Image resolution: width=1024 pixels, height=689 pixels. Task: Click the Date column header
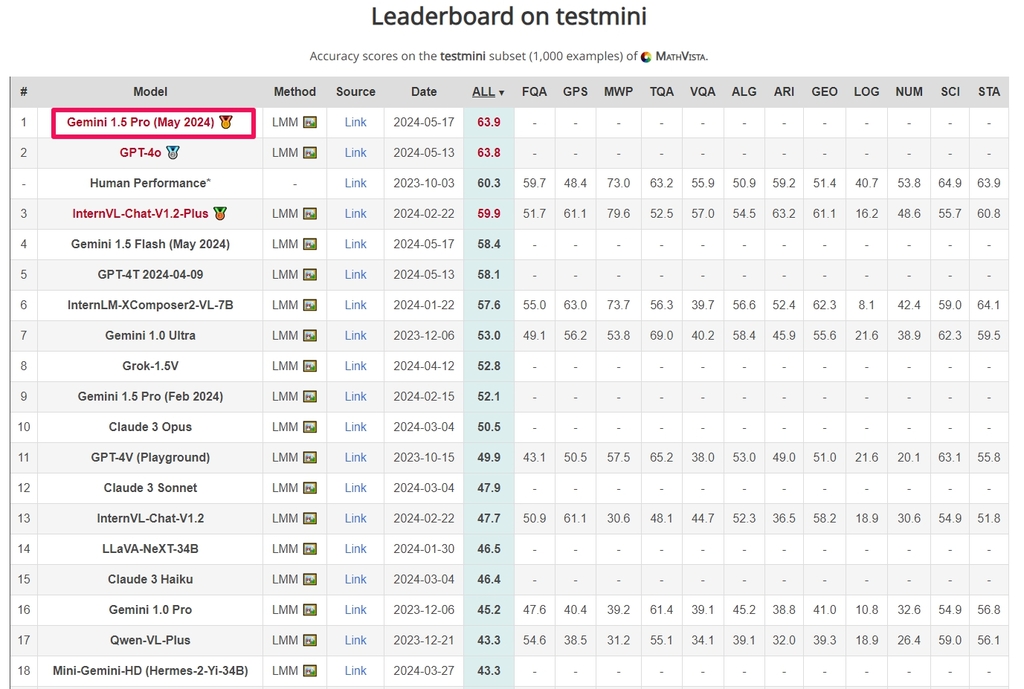[x=424, y=91]
